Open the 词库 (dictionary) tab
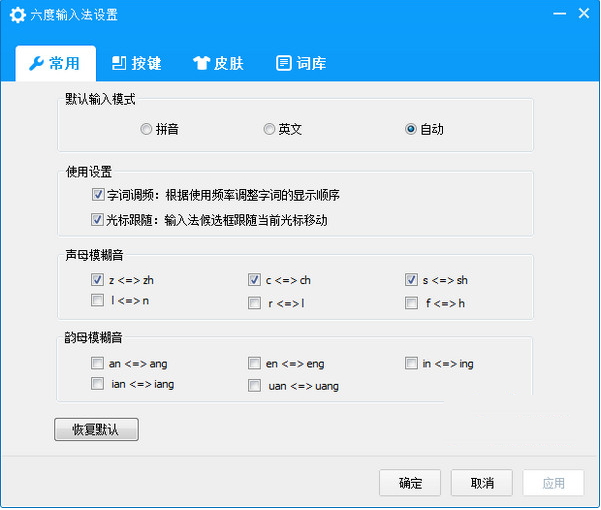The width and height of the screenshot is (601, 510). tap(300, 63)
